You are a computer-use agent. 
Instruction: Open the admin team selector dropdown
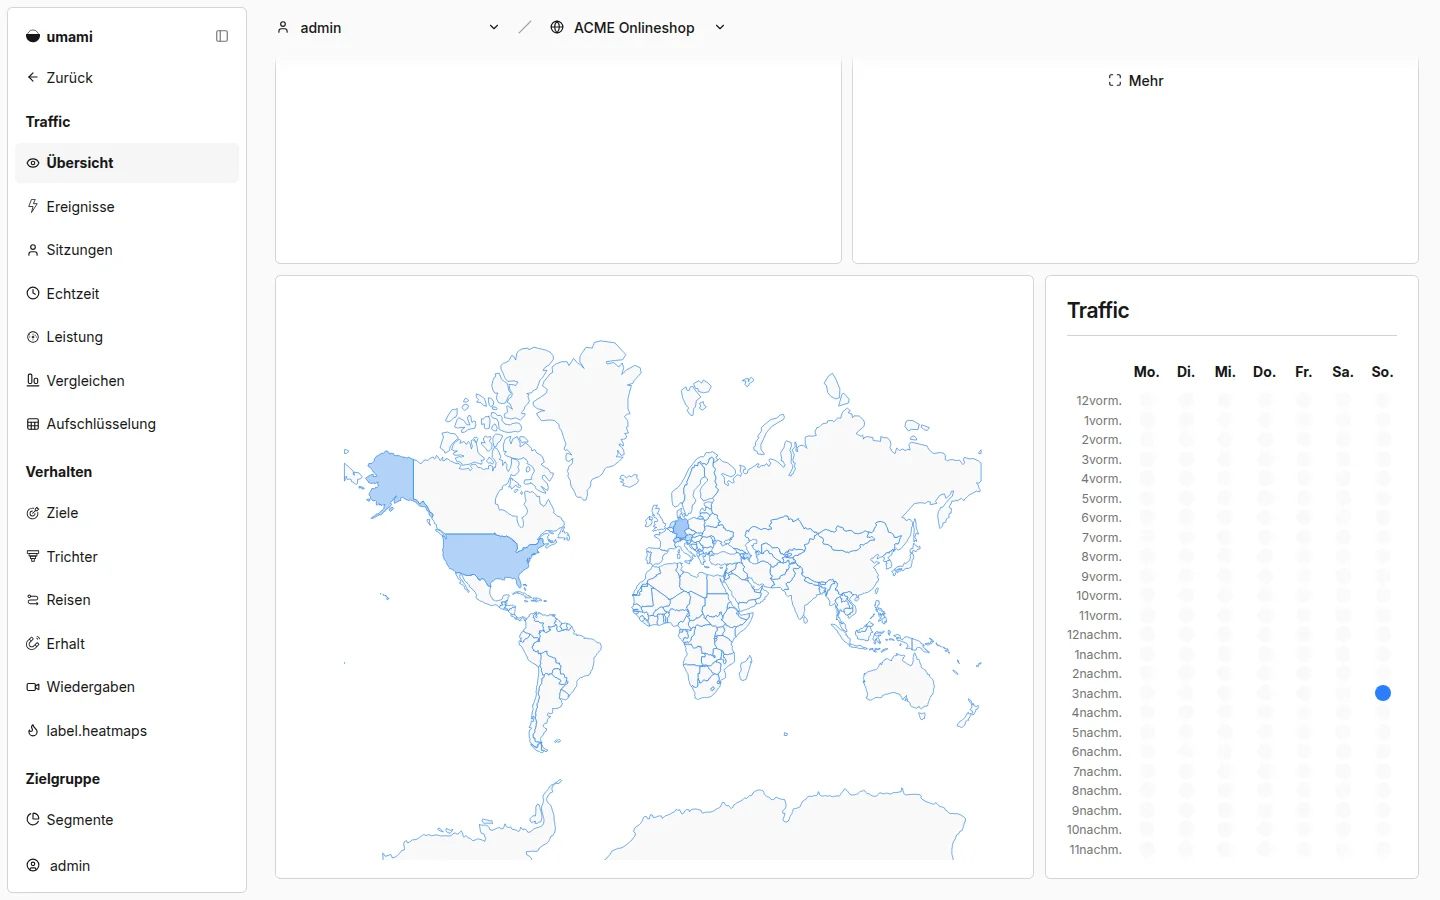coord(388,28)
